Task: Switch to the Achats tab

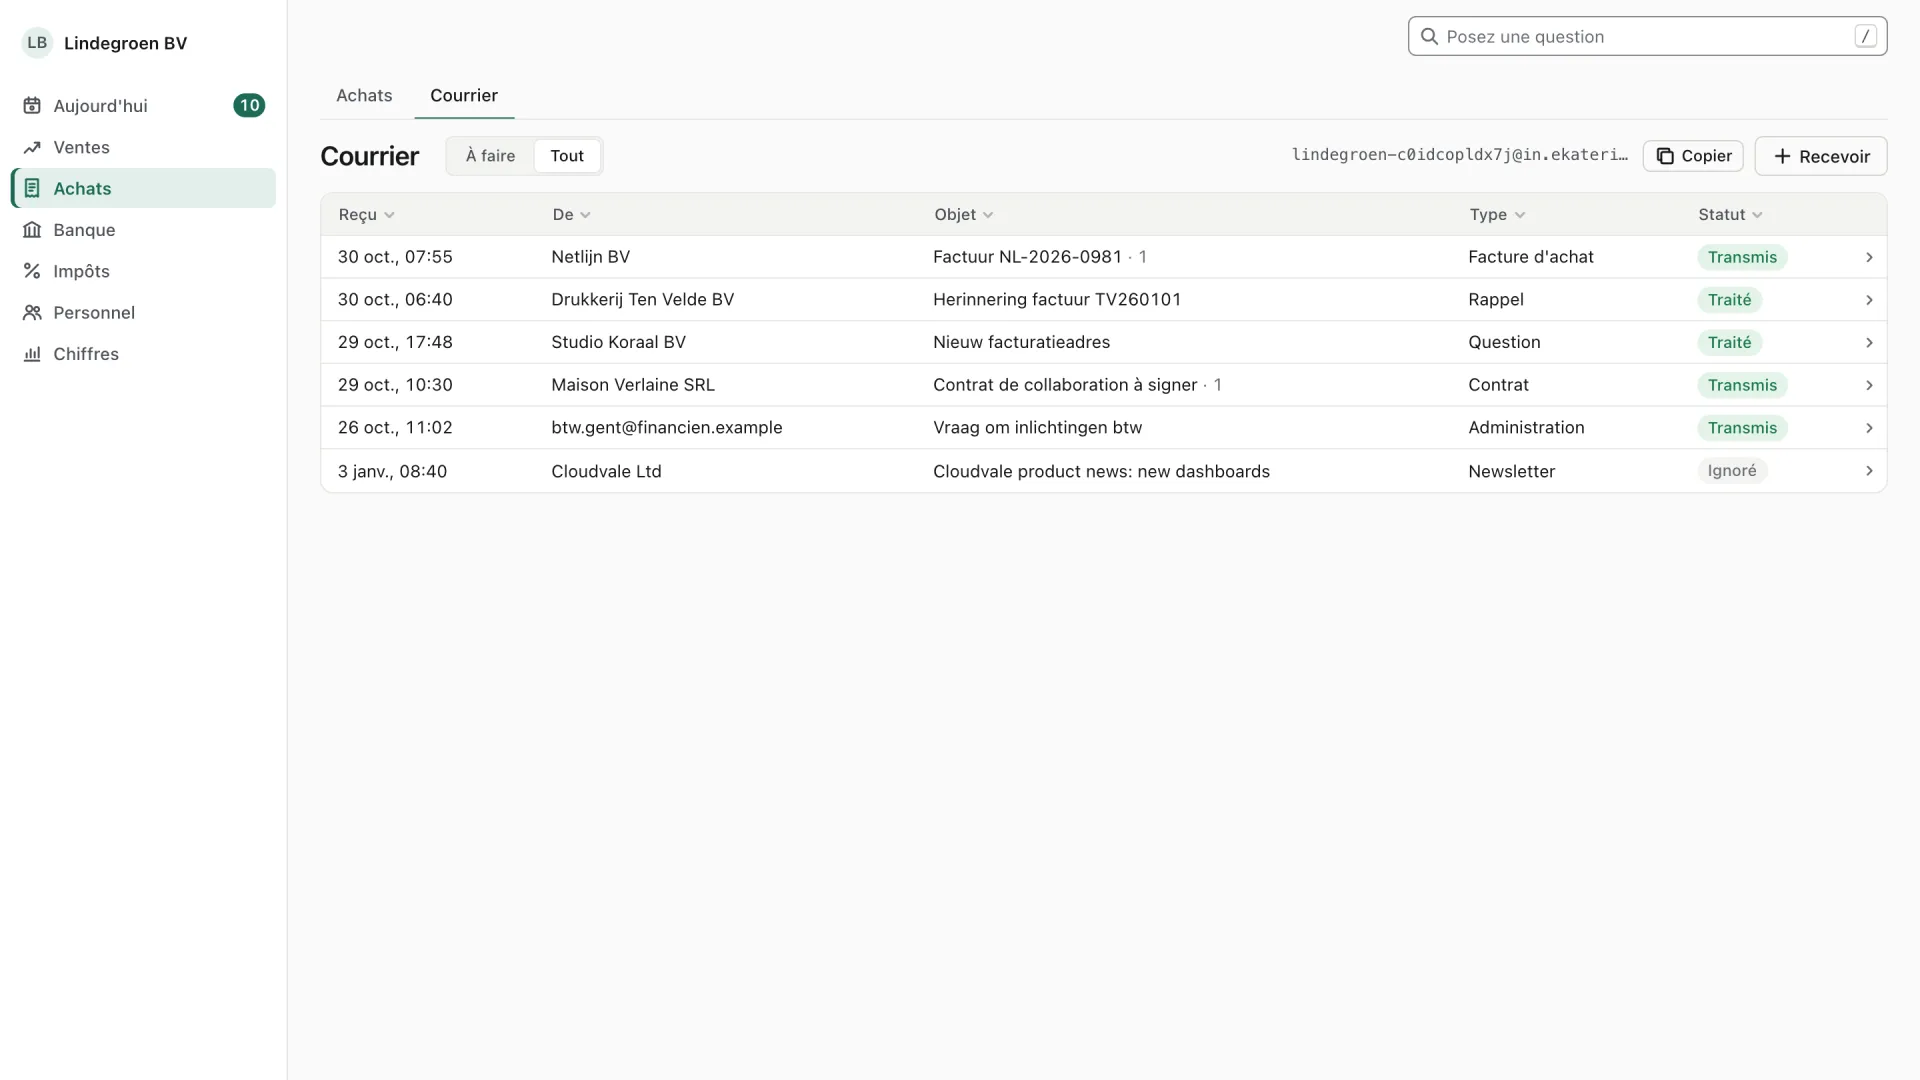Action: click(364, 96)
